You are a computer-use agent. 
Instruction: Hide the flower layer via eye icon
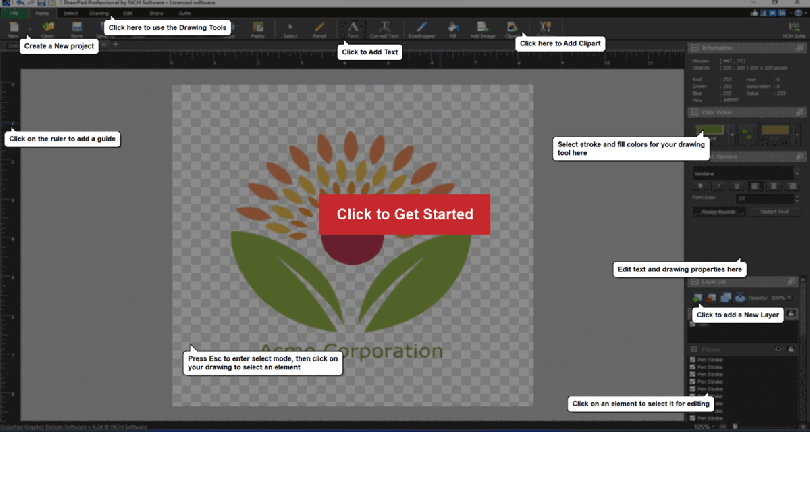tap(778, 349)
